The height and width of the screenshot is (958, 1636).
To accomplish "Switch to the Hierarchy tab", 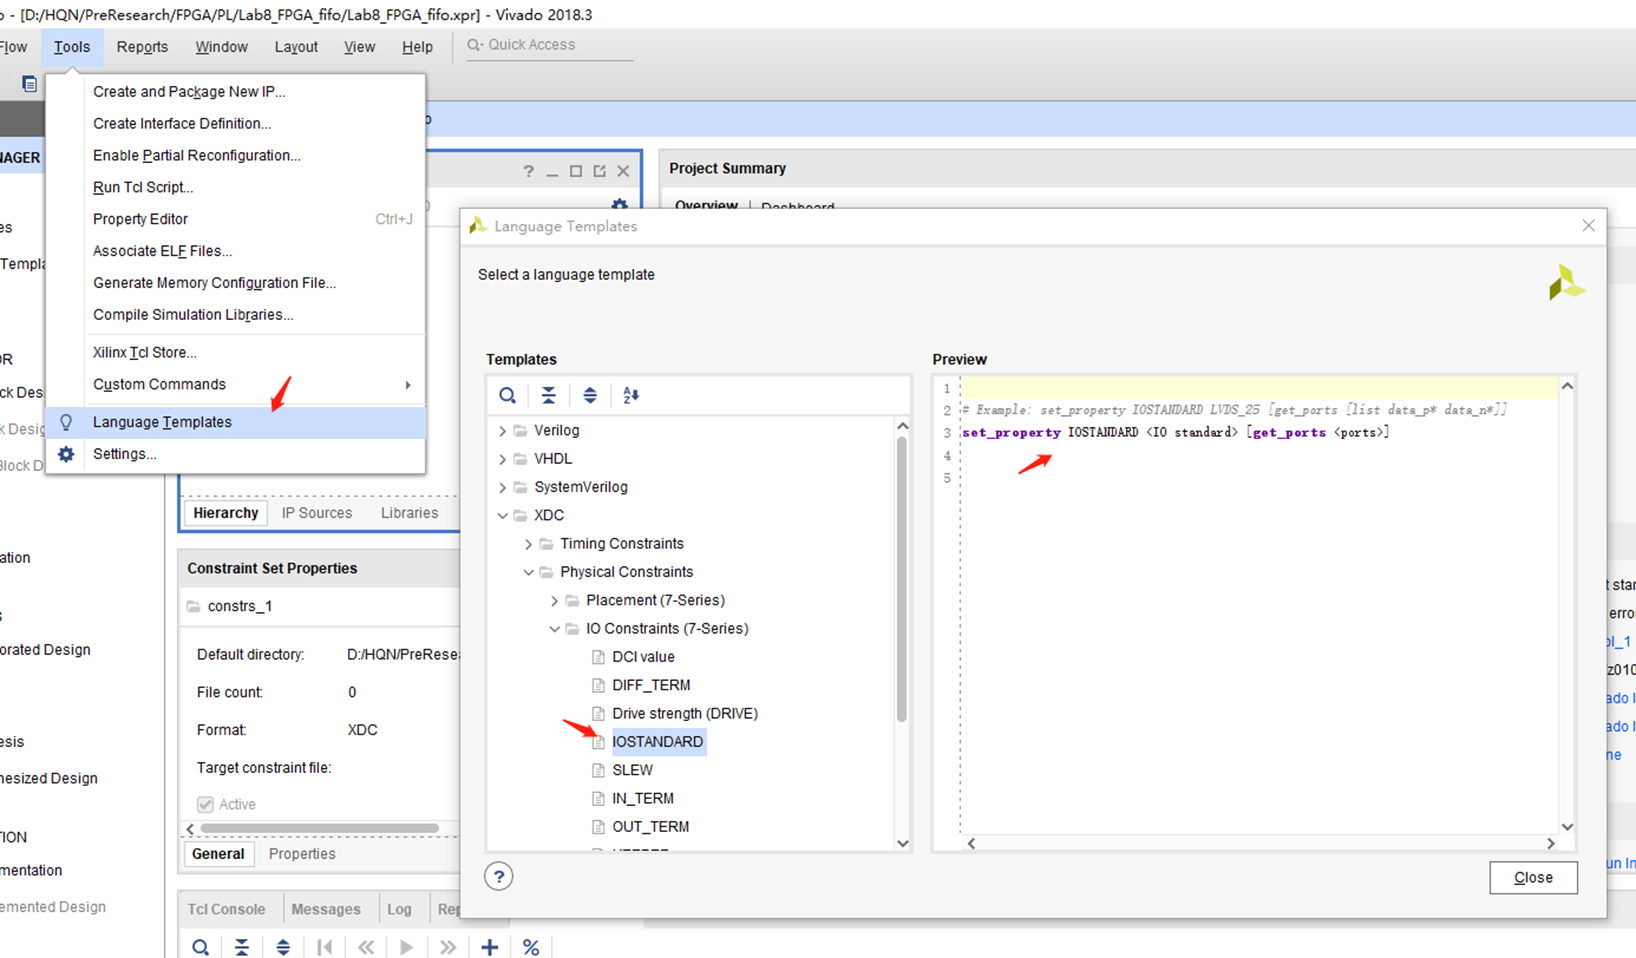I will tap(226, 513).
